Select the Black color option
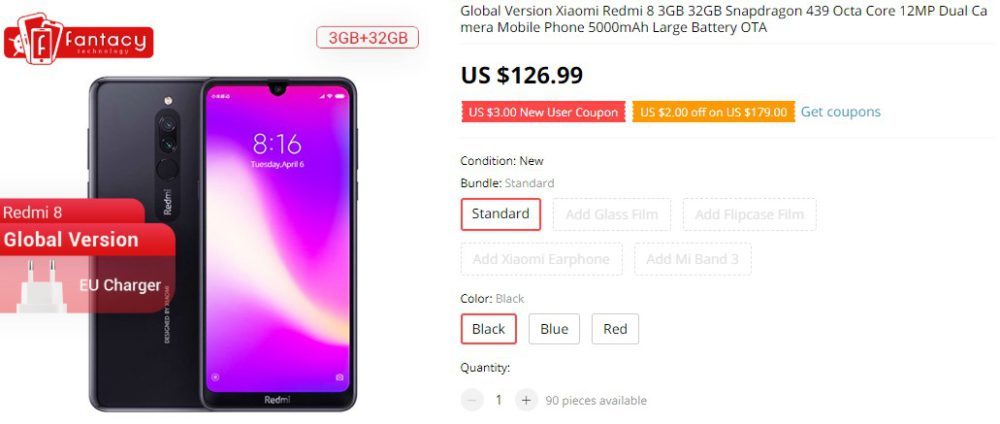The image size is (1000, 424). (x=489, y=329)
